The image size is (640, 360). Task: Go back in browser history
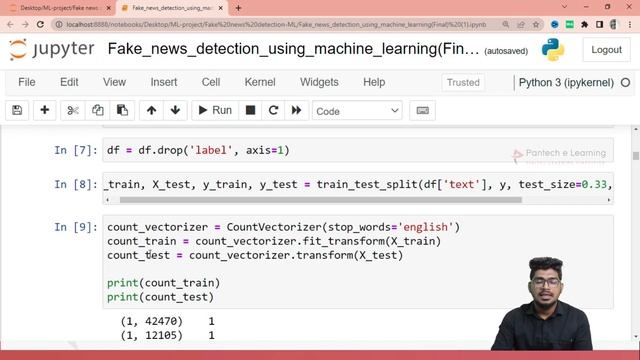pos(10,24)
